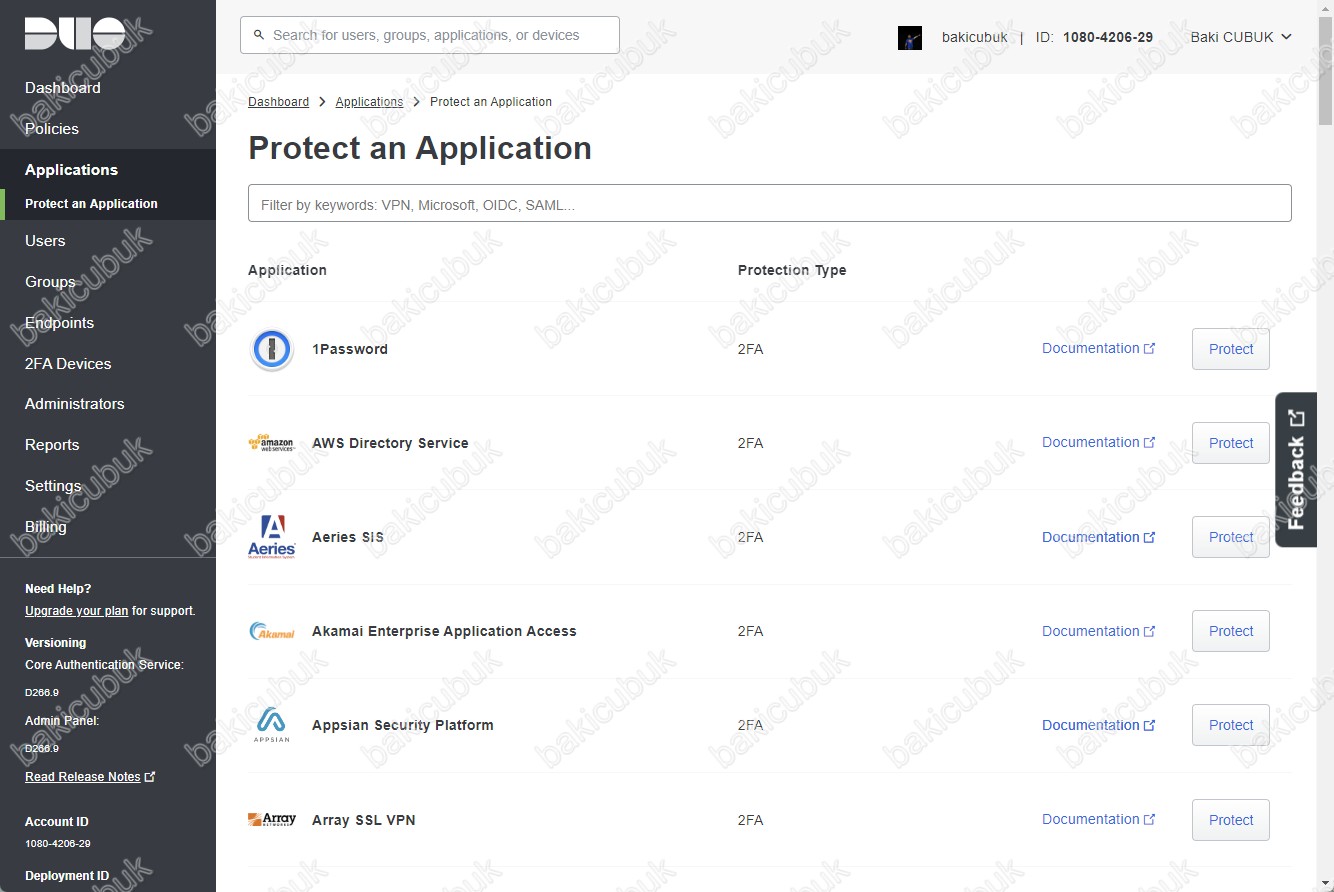Click the AWS Directory Service name

click(x=390, y=443)
